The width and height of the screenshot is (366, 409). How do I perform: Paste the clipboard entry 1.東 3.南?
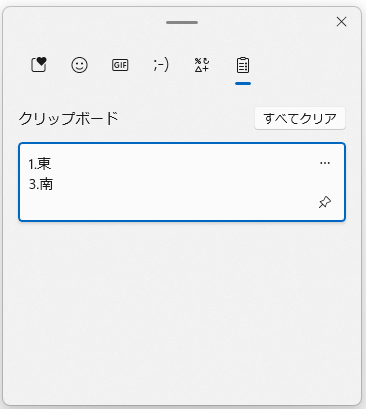182,182
